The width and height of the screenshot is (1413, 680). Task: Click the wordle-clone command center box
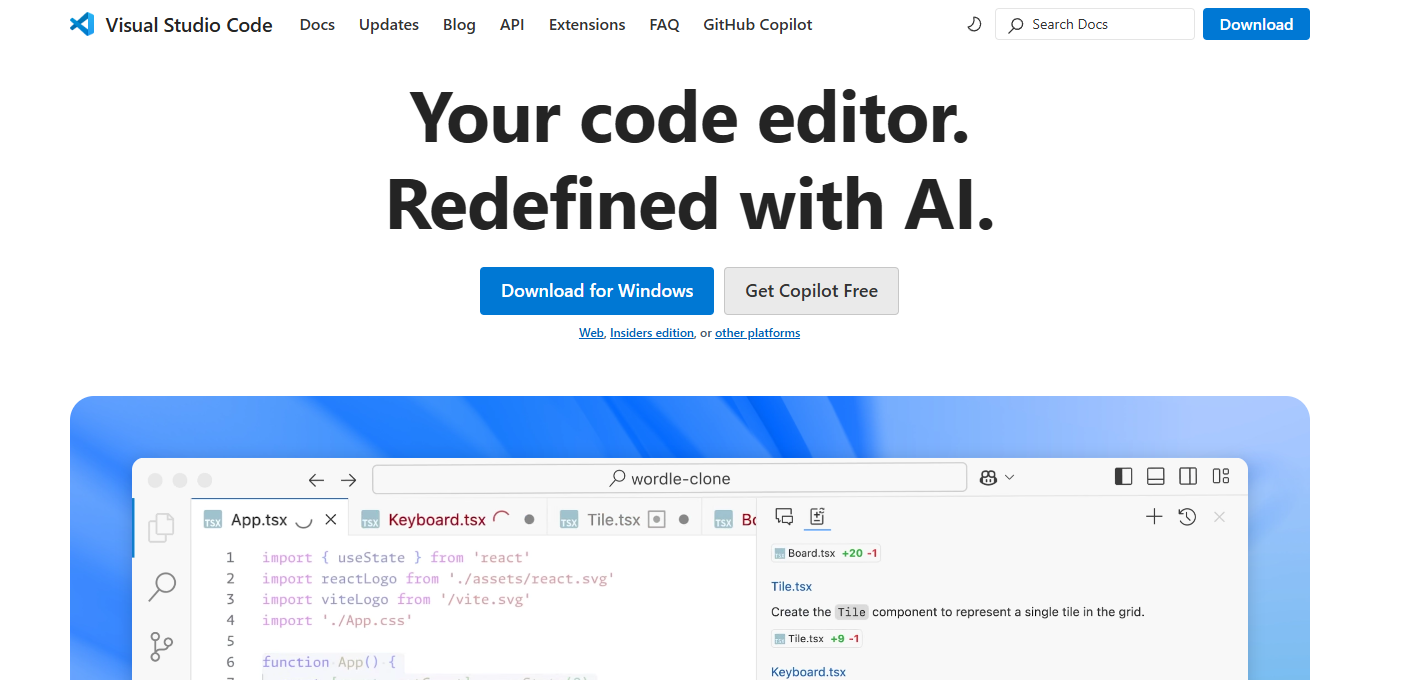(x=670, y=478)
